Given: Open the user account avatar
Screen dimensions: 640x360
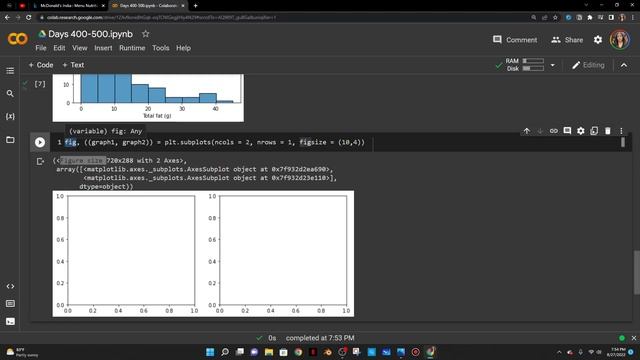Looking at the screenshot, I should 620,40.
